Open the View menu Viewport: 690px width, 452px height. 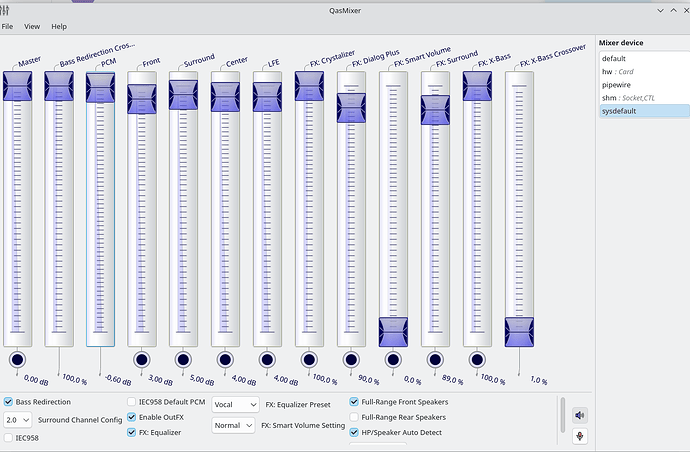coord(32,26)
